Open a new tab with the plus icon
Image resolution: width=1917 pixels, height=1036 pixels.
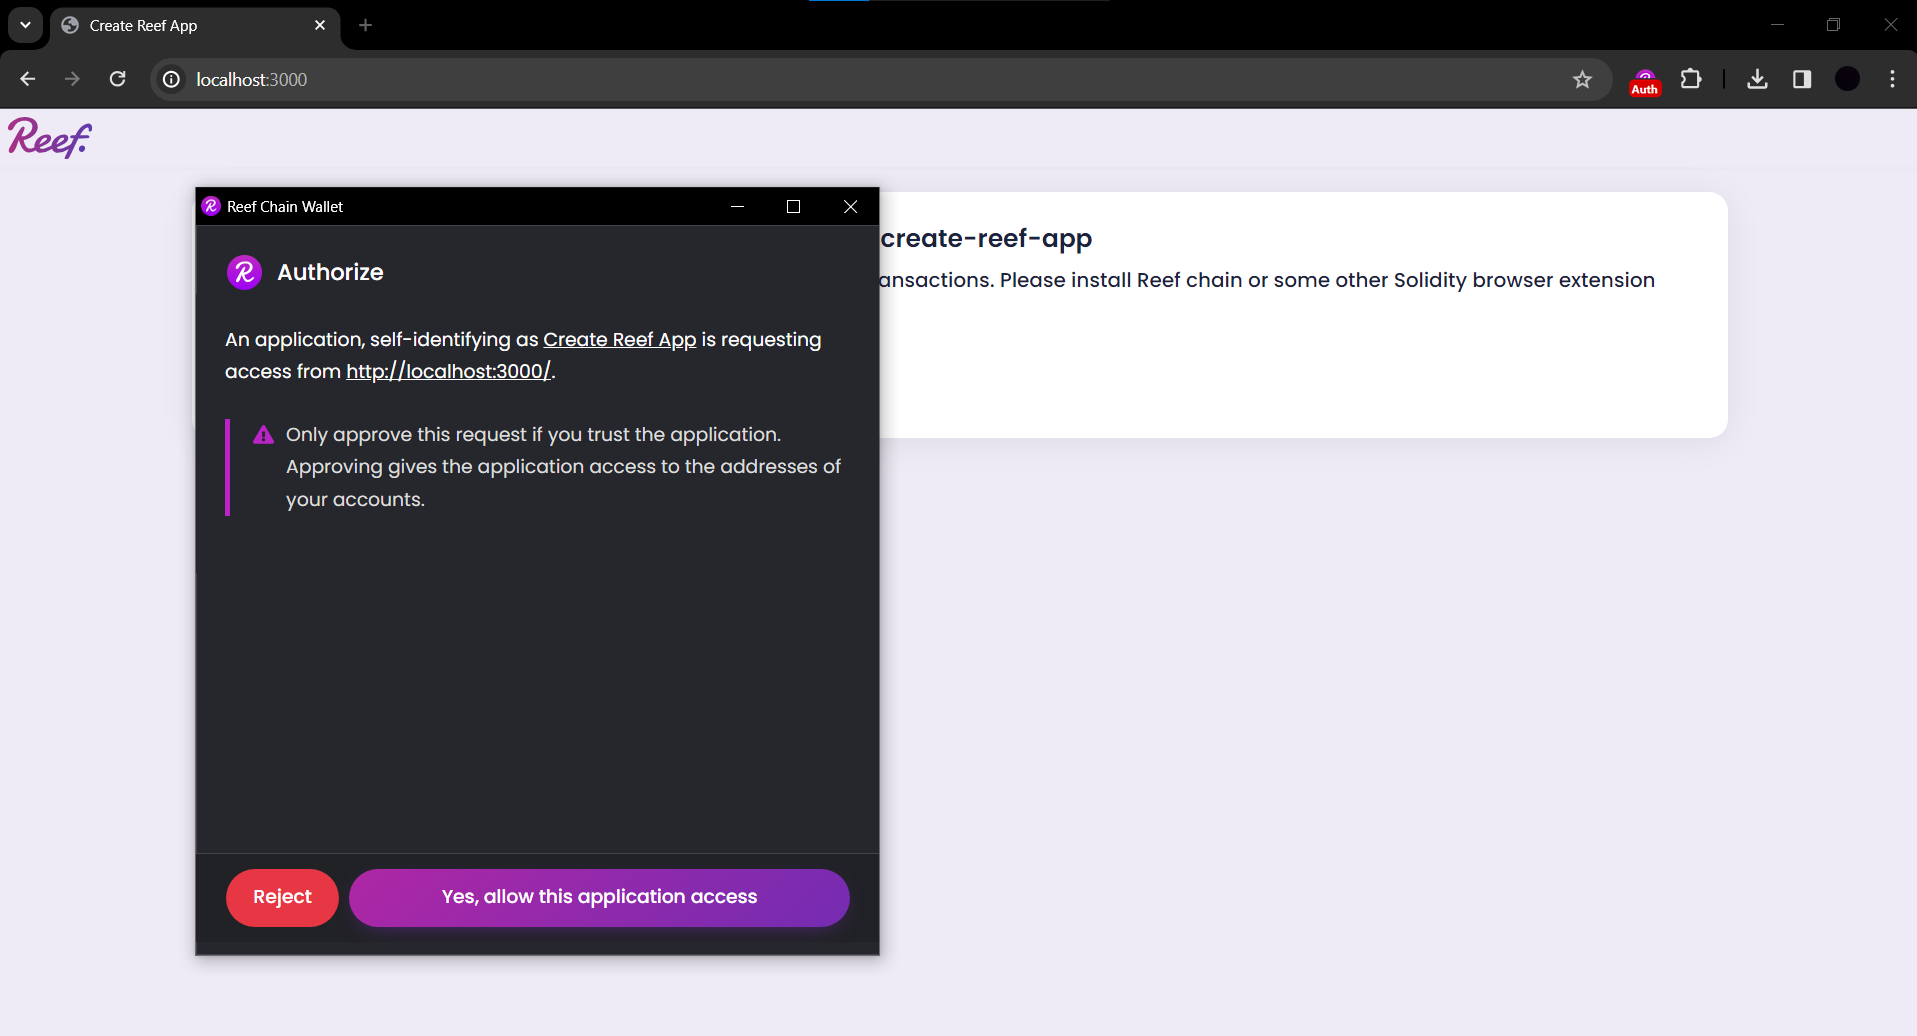(365, 25)
